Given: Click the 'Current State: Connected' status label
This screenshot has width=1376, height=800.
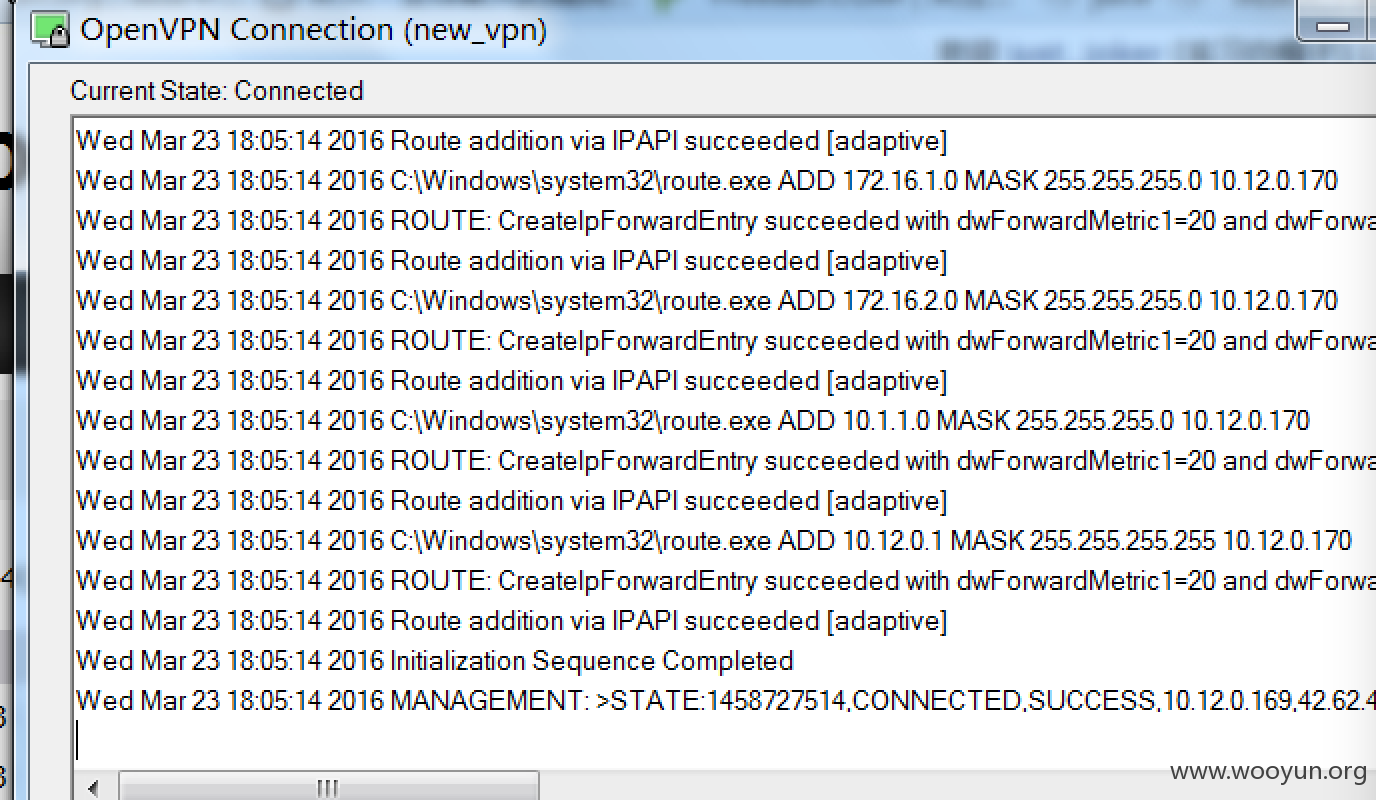Looking at the screenshot, I should click(216, 91).
